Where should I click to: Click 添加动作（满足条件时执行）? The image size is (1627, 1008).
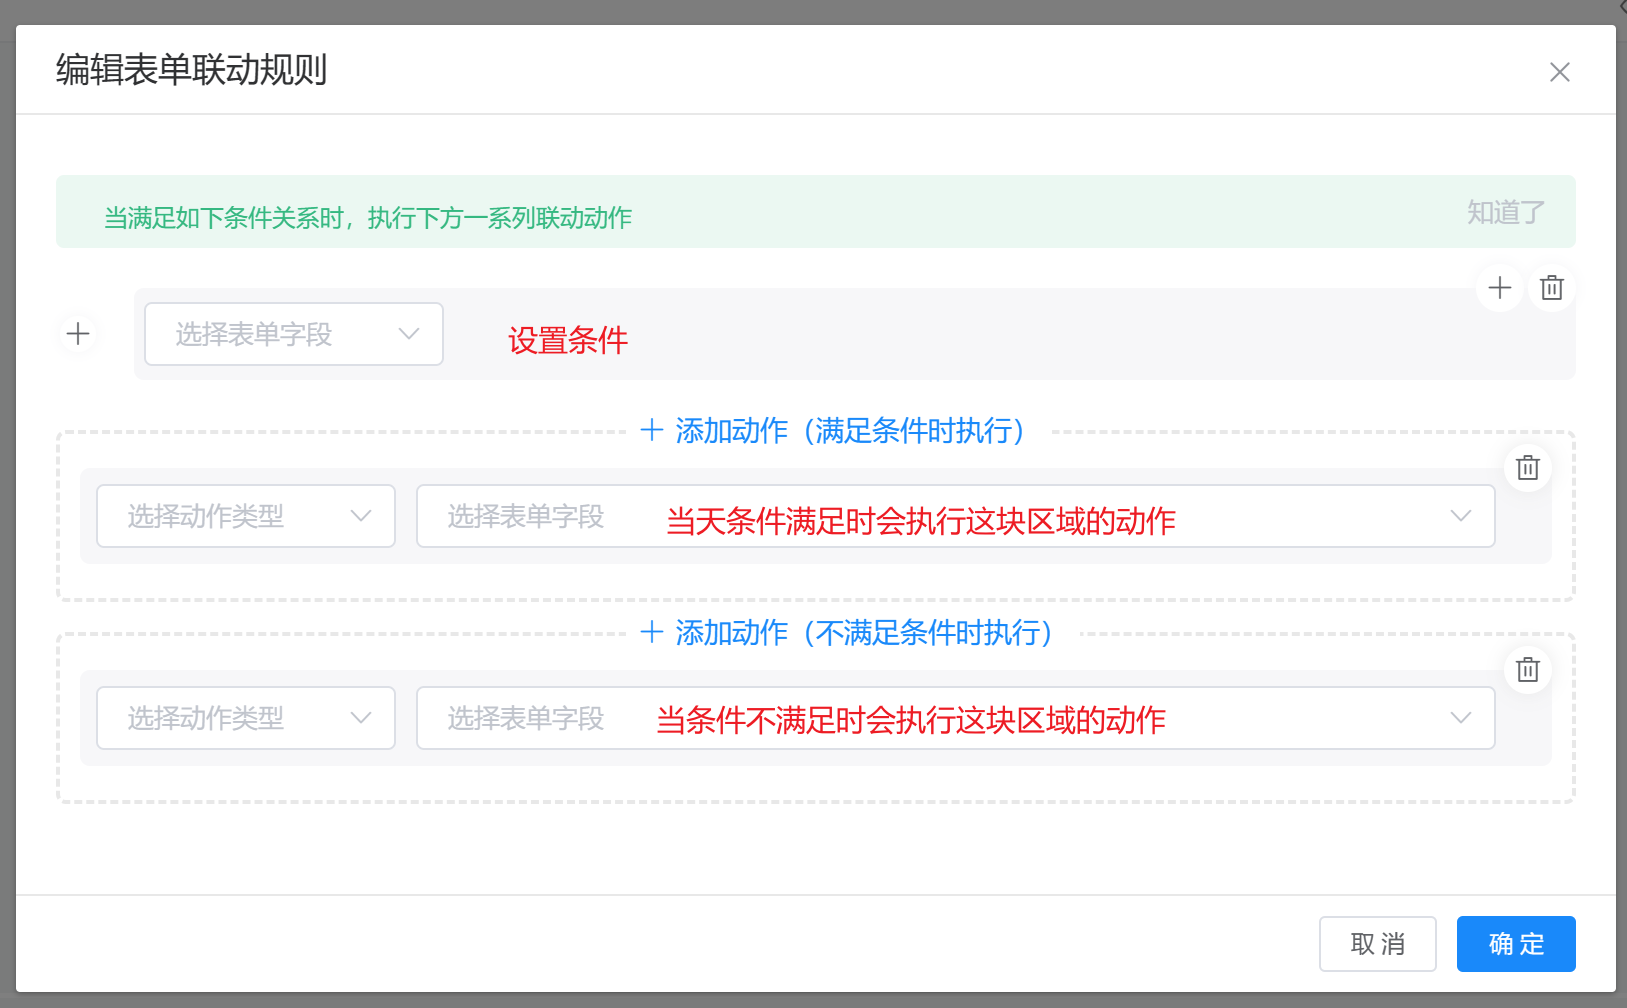click(833, 431)
